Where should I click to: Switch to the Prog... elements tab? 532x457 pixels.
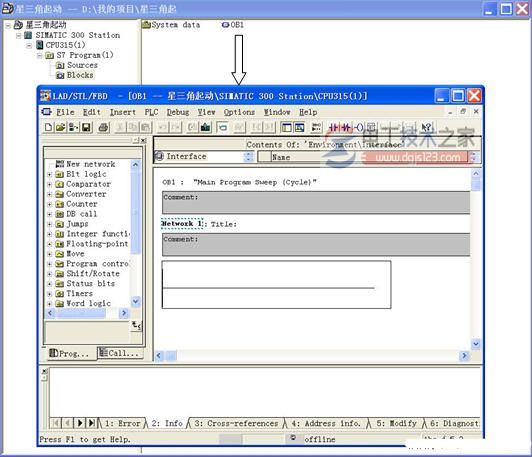(70, 354)
